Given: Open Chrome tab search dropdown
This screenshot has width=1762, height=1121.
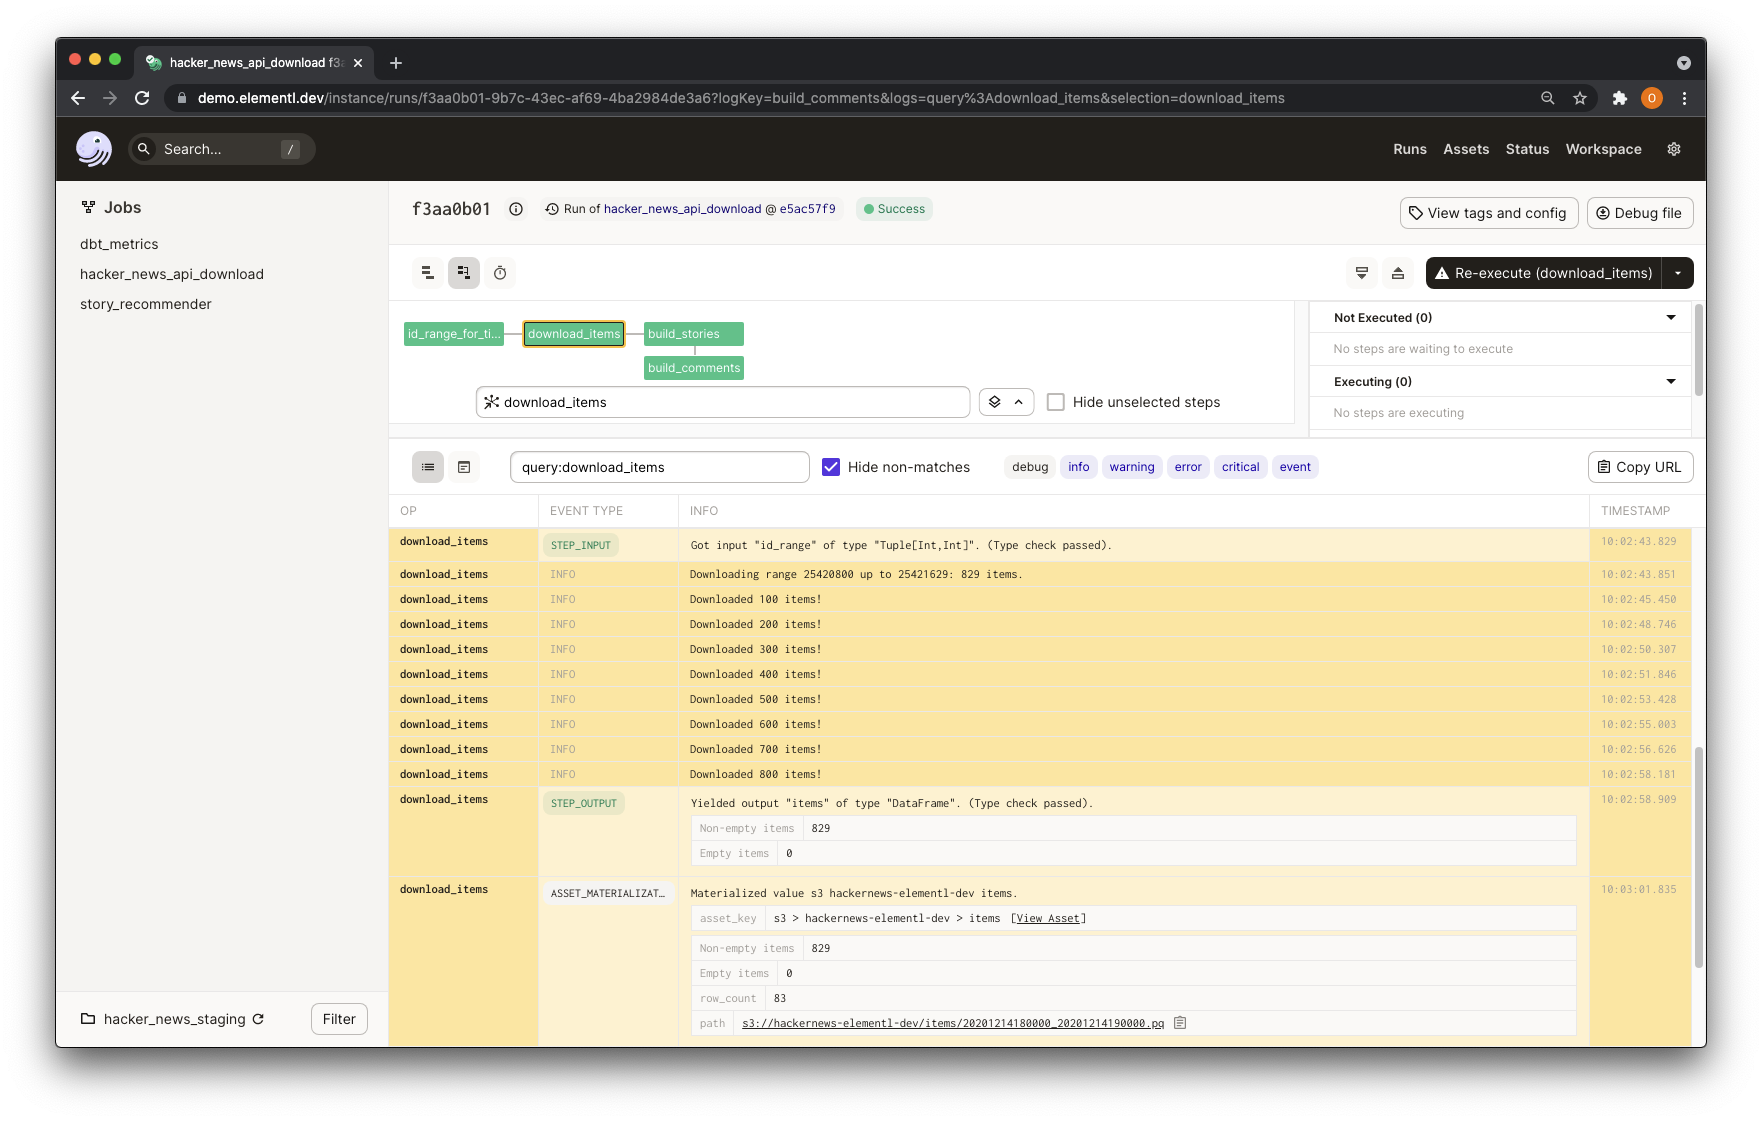Looking at the screenshot, I should click(1684, 63).
